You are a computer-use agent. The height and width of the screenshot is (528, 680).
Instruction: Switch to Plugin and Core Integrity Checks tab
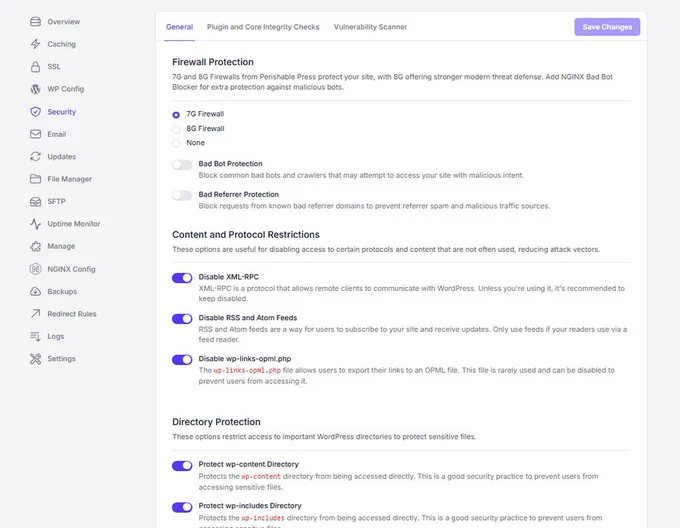point(263,27)
